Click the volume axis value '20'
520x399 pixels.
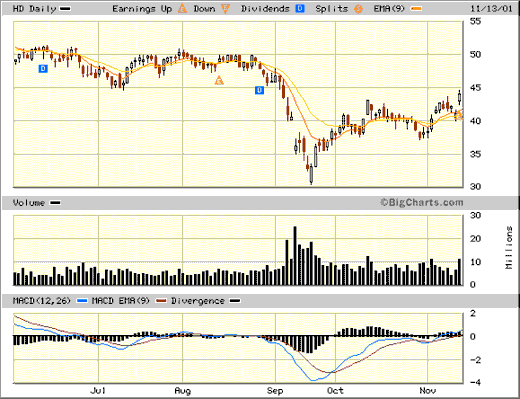point(475,239)
